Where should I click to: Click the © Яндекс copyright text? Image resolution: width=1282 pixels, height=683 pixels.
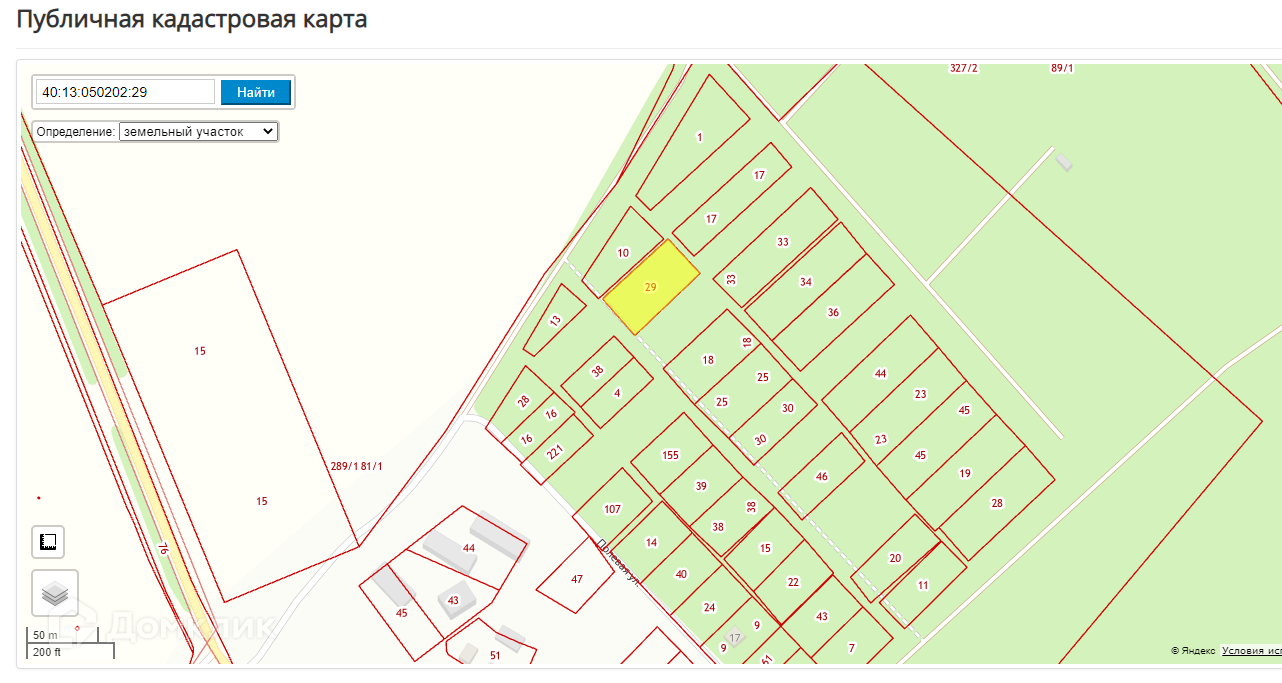pos(1193,651)
